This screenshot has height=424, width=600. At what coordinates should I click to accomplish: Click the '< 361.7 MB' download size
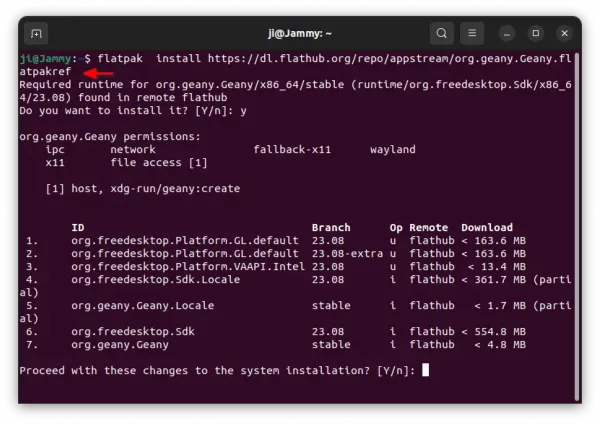pyautogui.click(x=494, y=280)
